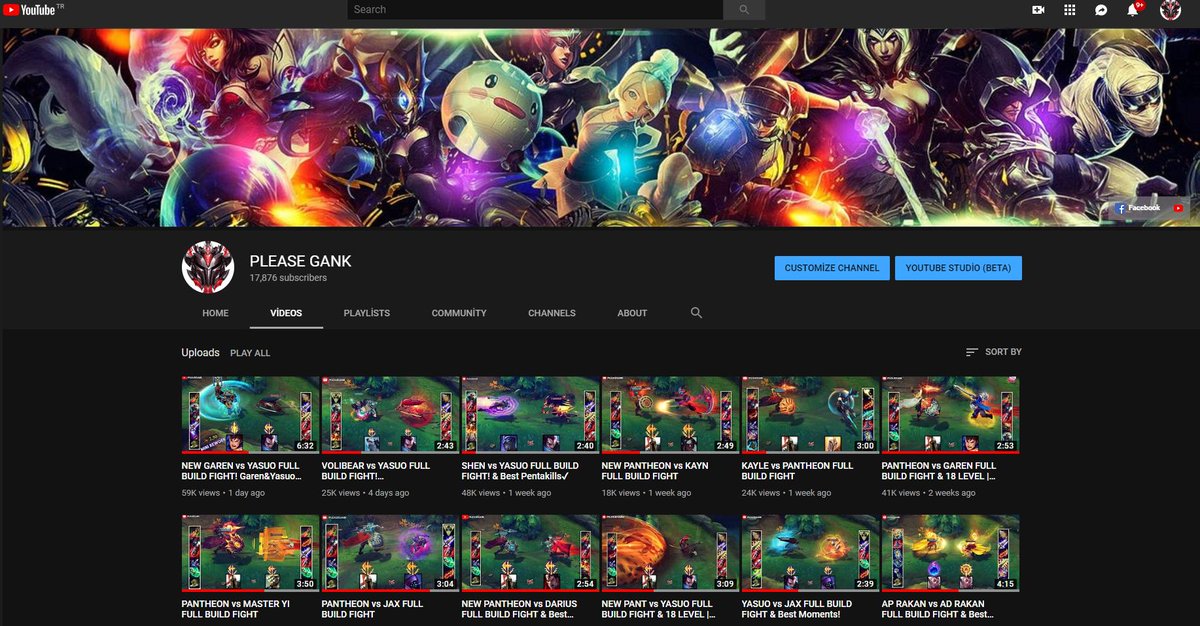Click the '17,876 subscribers' text
Screen dimensions: 1200x626
click(288, 278)
